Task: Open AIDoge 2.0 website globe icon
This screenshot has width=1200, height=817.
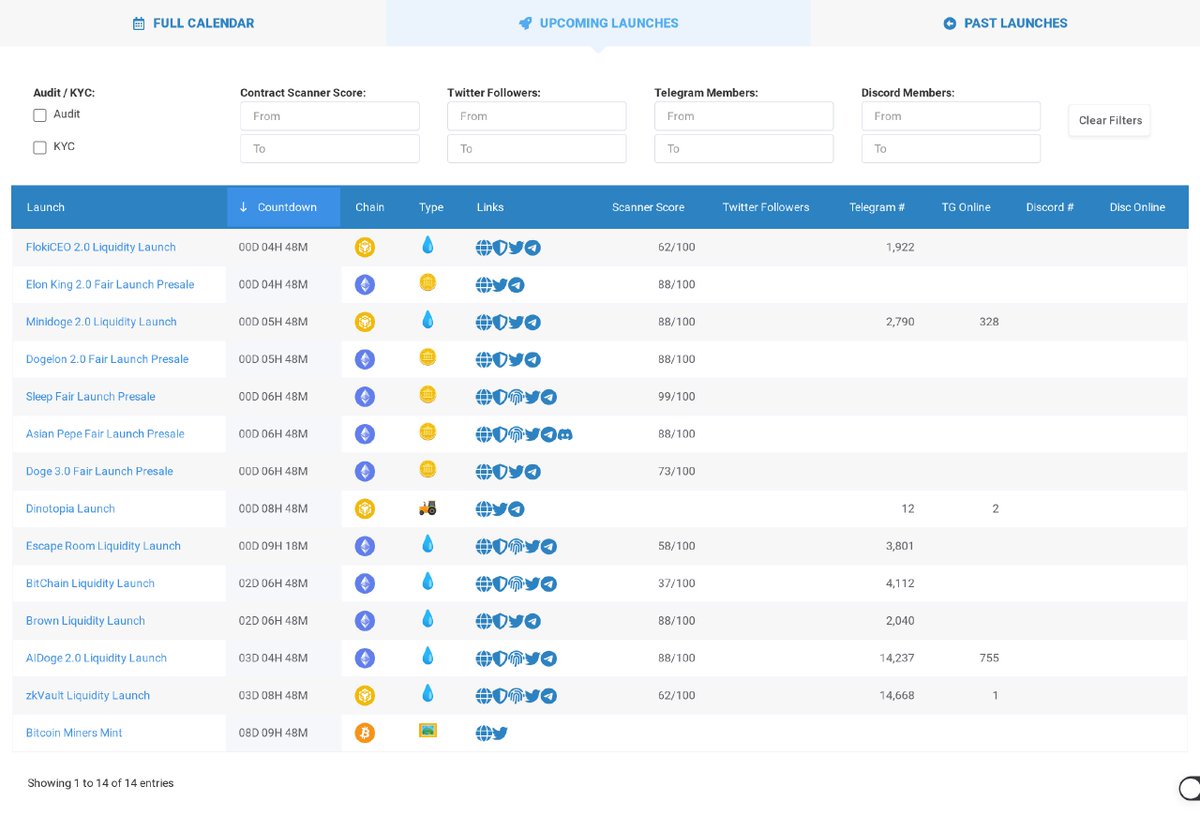Action: tap(484, 658)
